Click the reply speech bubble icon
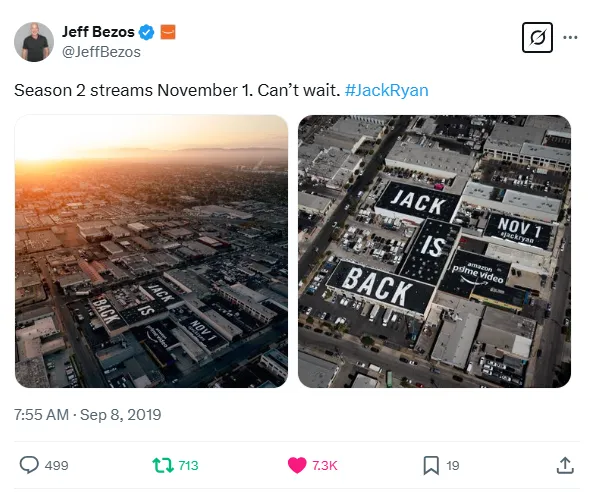The image size is (594, 492). coord(29,465)
